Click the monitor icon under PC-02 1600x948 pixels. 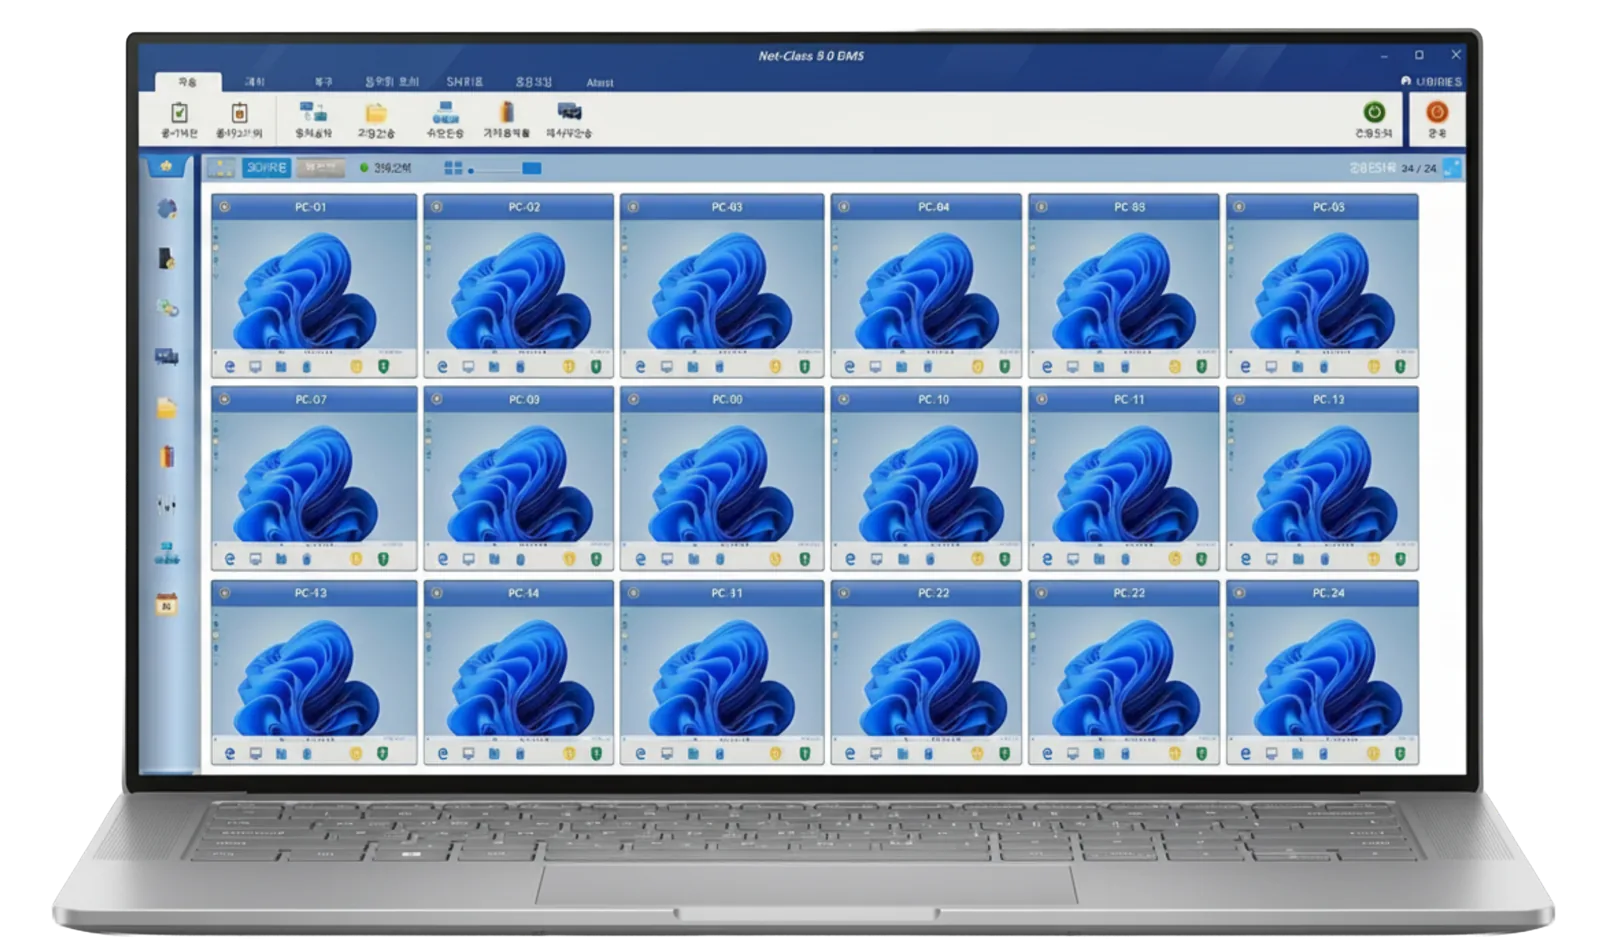click(468, 367)
